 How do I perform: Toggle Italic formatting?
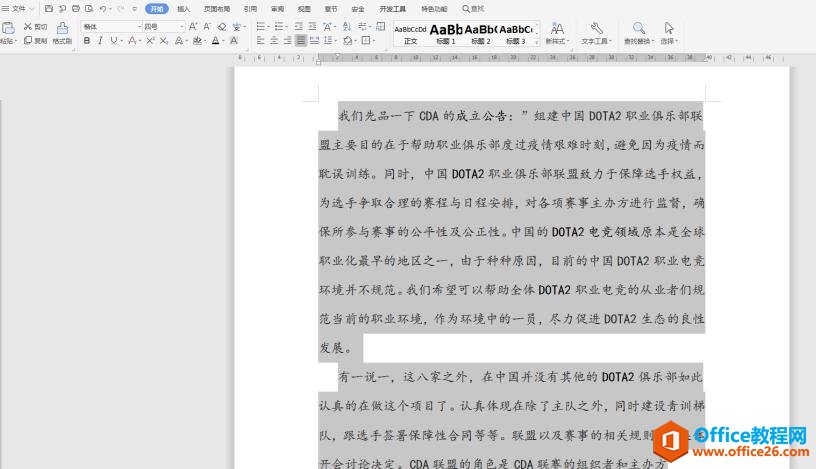(100, 41)
